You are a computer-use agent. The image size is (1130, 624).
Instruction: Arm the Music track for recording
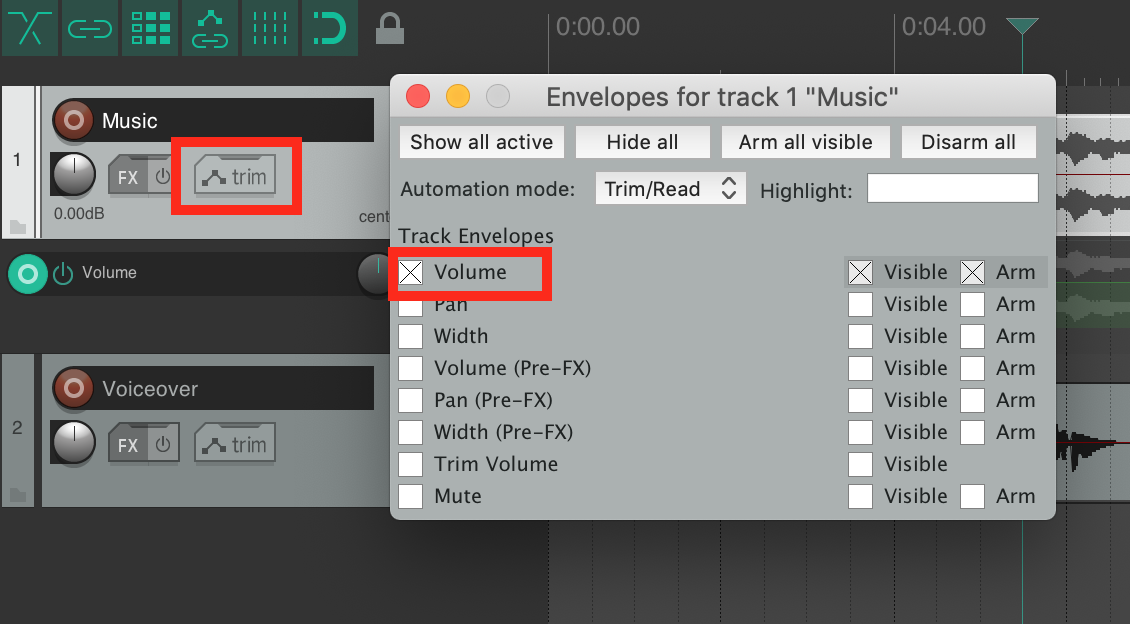[74, 120]
